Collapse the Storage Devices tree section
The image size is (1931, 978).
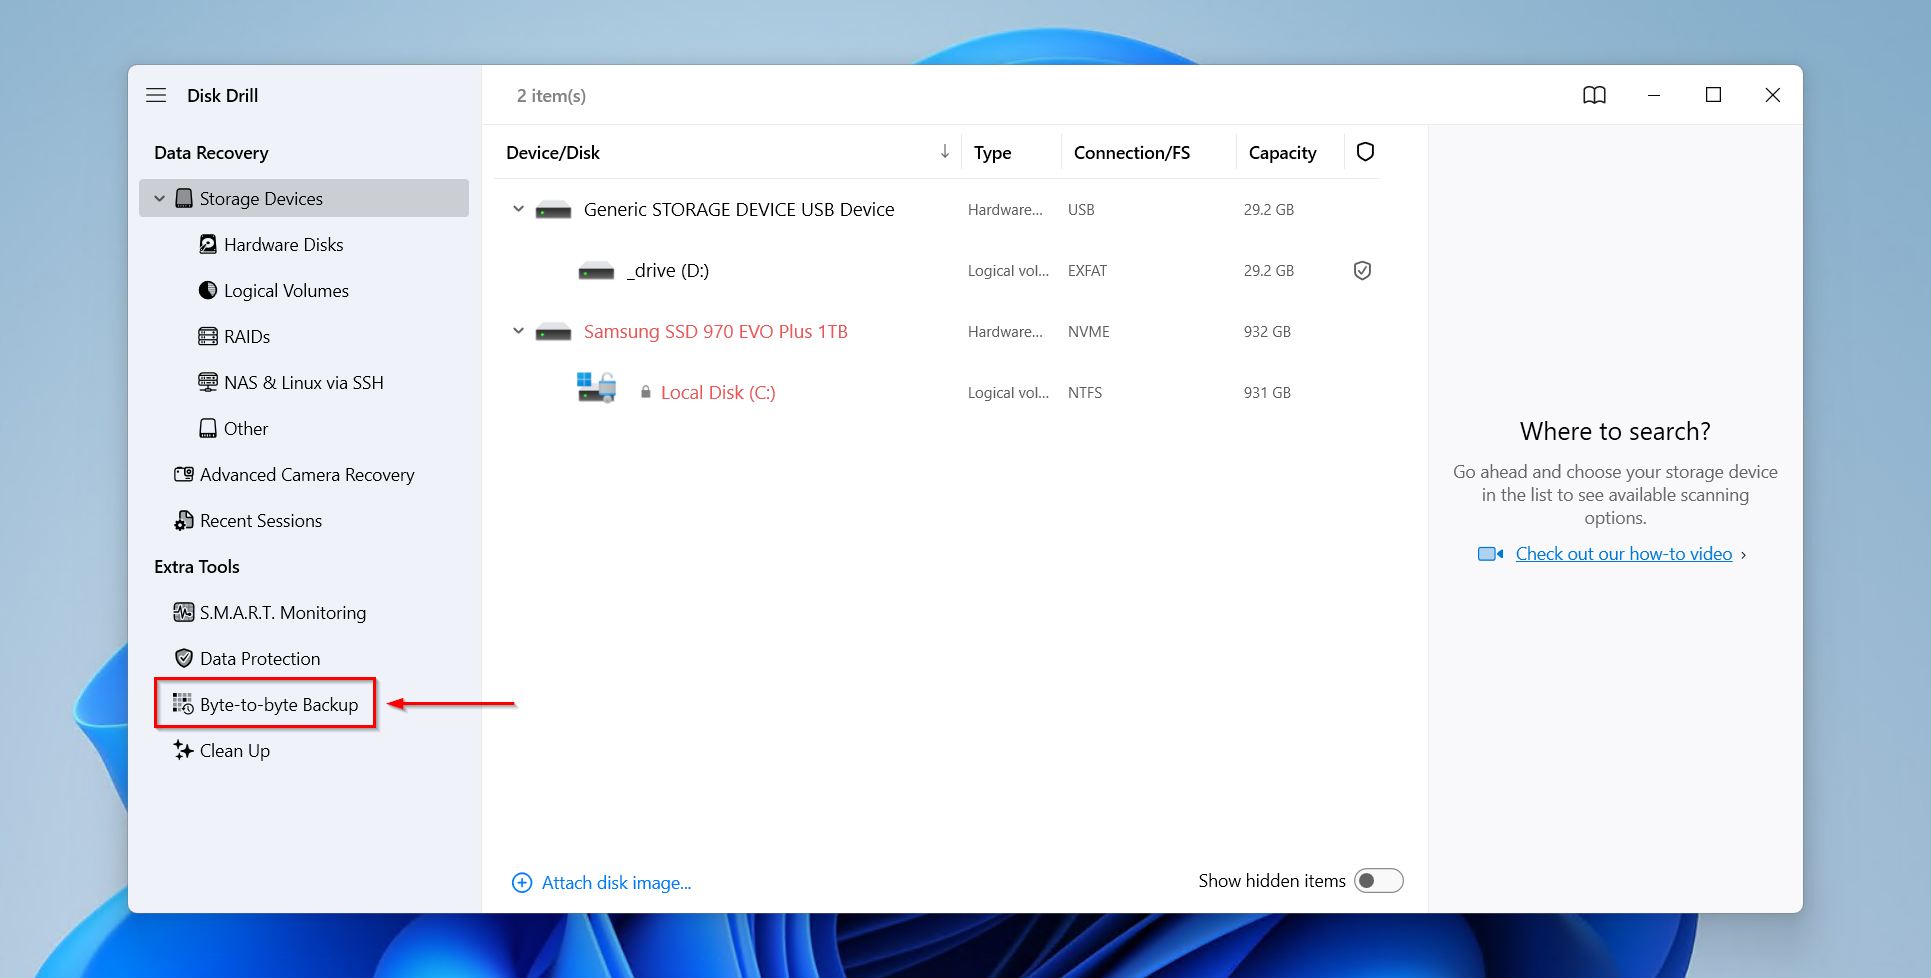(x=160, y=198)
